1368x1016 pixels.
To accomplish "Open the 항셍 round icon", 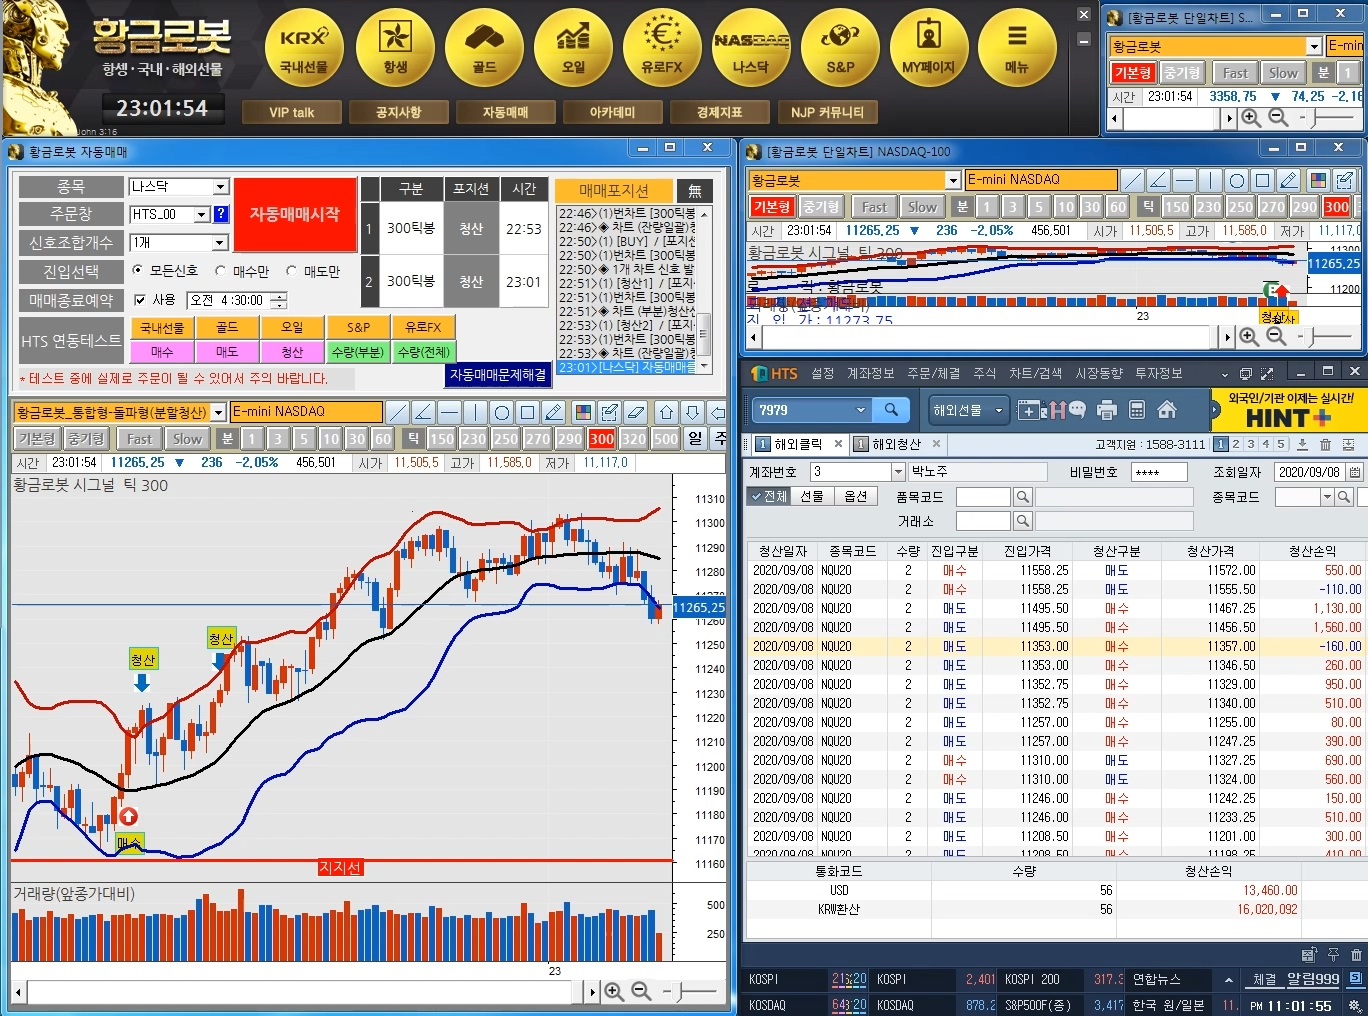I will (395, 47).
